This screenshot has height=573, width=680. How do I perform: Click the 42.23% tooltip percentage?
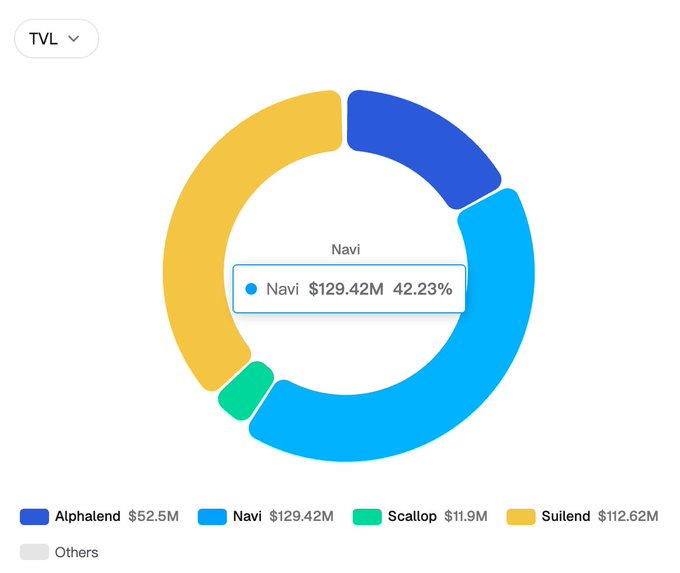(x=422, y=289)
